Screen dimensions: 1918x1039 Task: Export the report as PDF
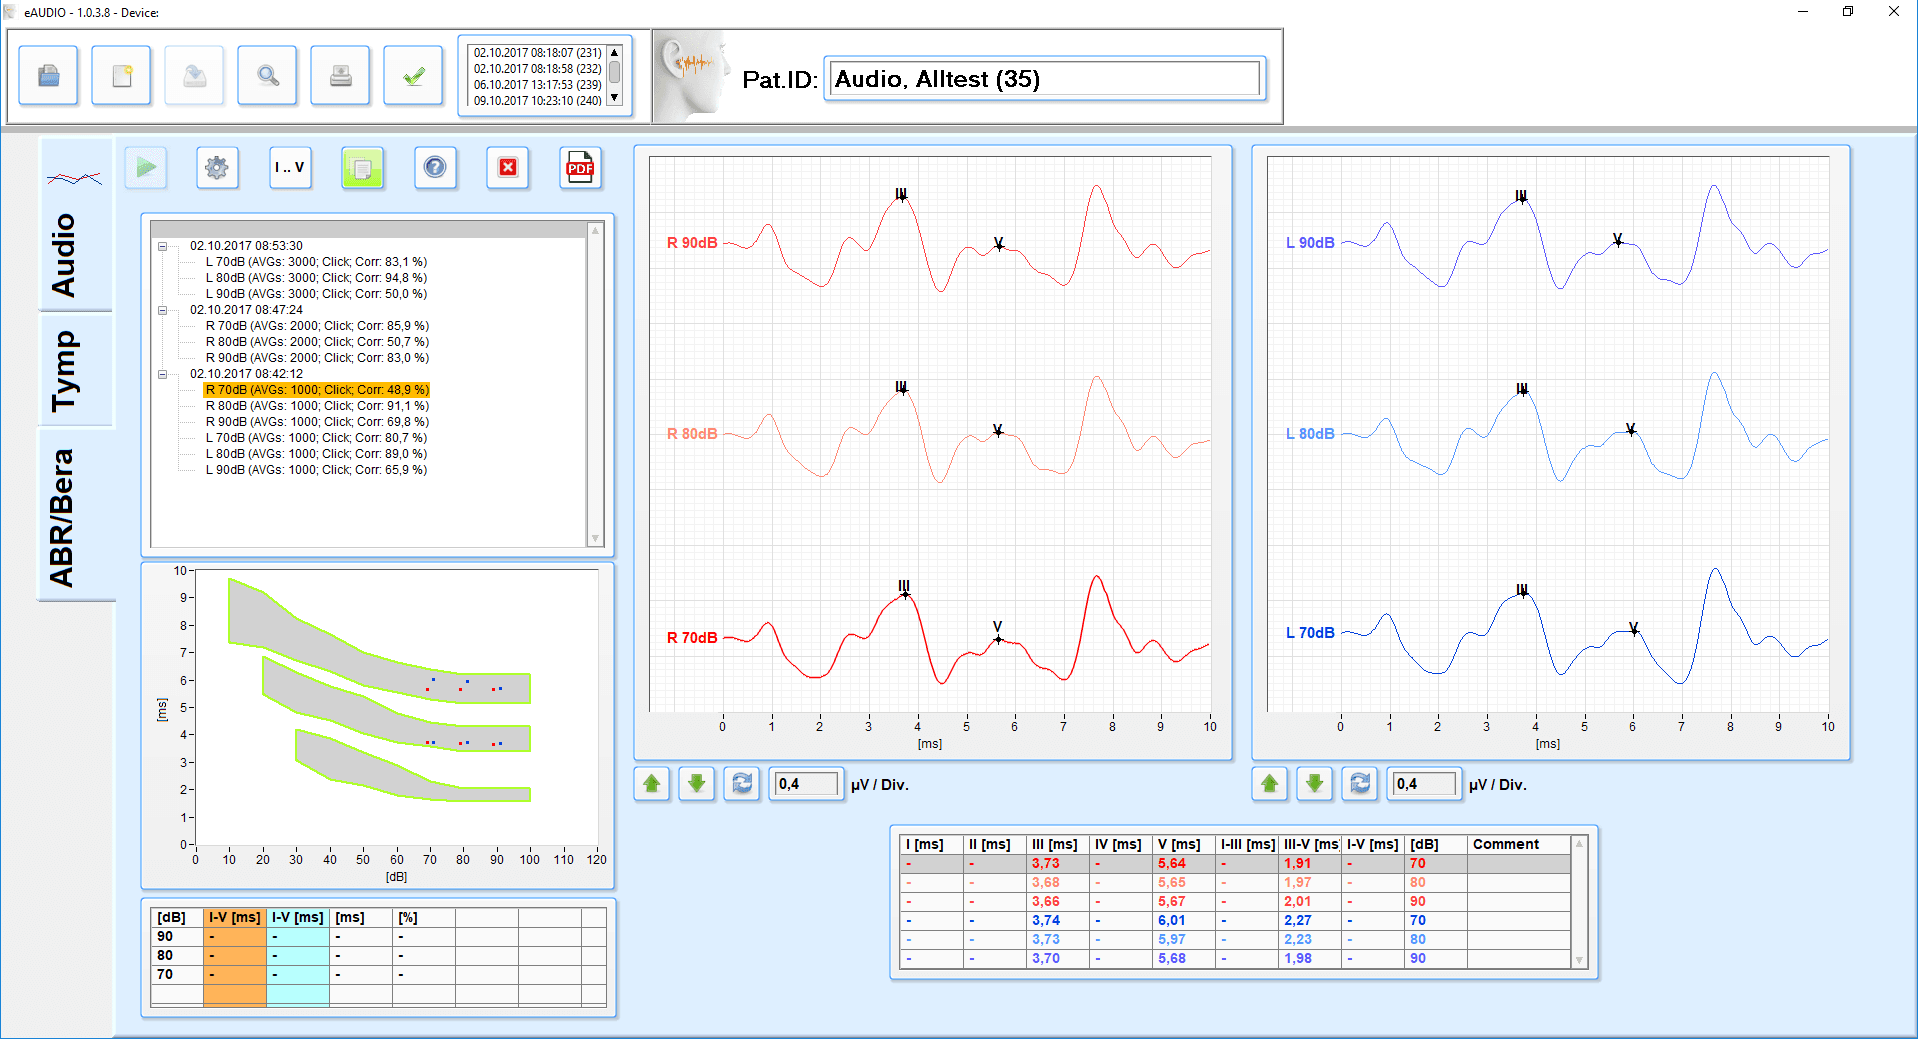[580, 168]
